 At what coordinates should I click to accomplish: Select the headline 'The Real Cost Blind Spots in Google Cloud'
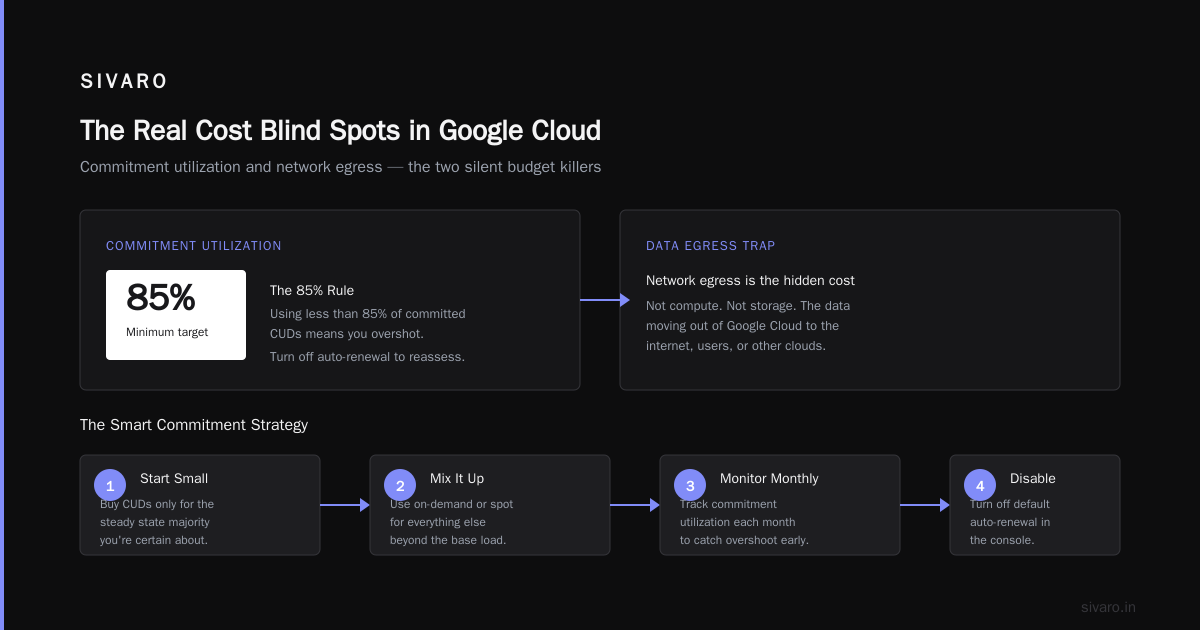coord(340,131)
